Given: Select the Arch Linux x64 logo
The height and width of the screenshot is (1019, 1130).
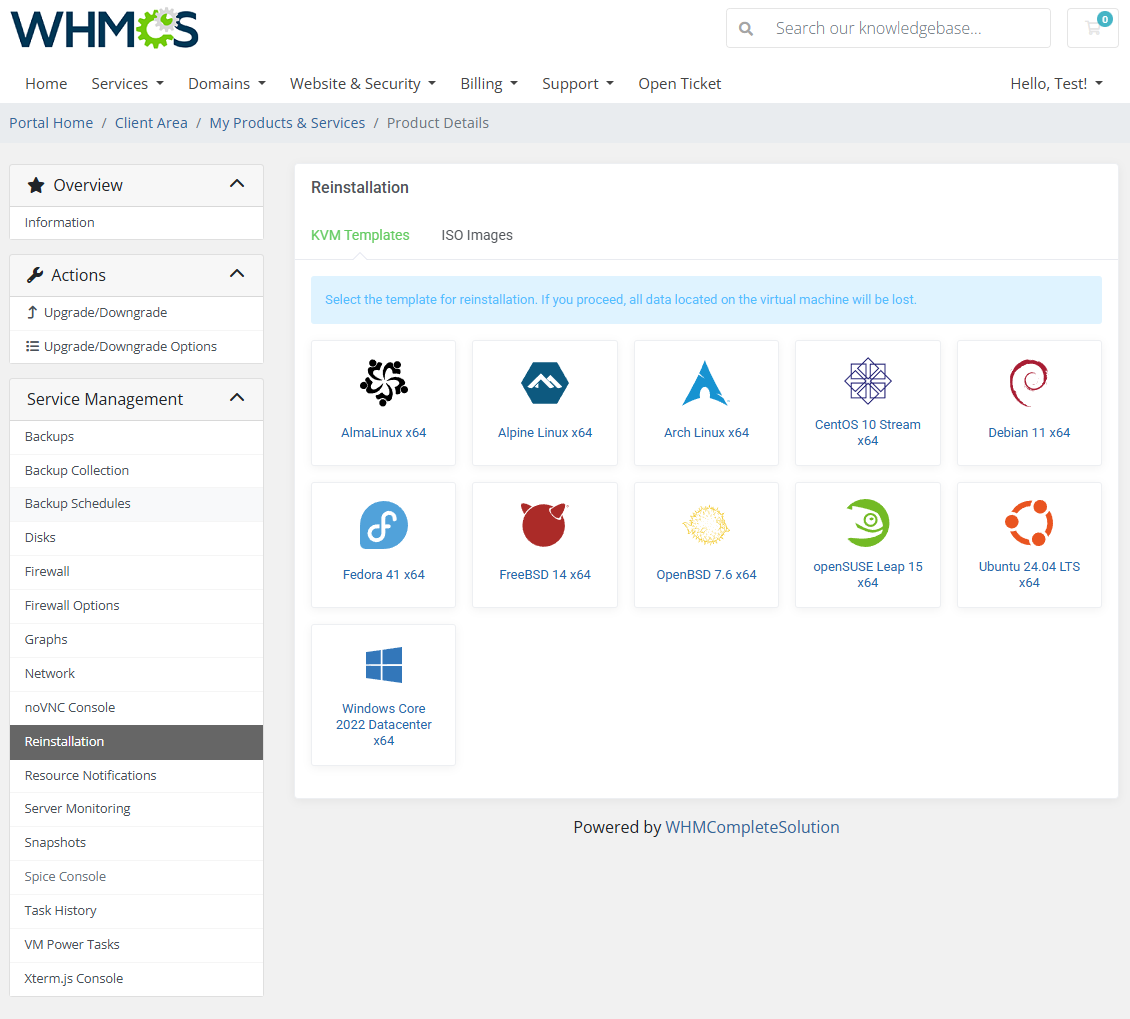Looking at the screenshot, I should pos(706,383).
